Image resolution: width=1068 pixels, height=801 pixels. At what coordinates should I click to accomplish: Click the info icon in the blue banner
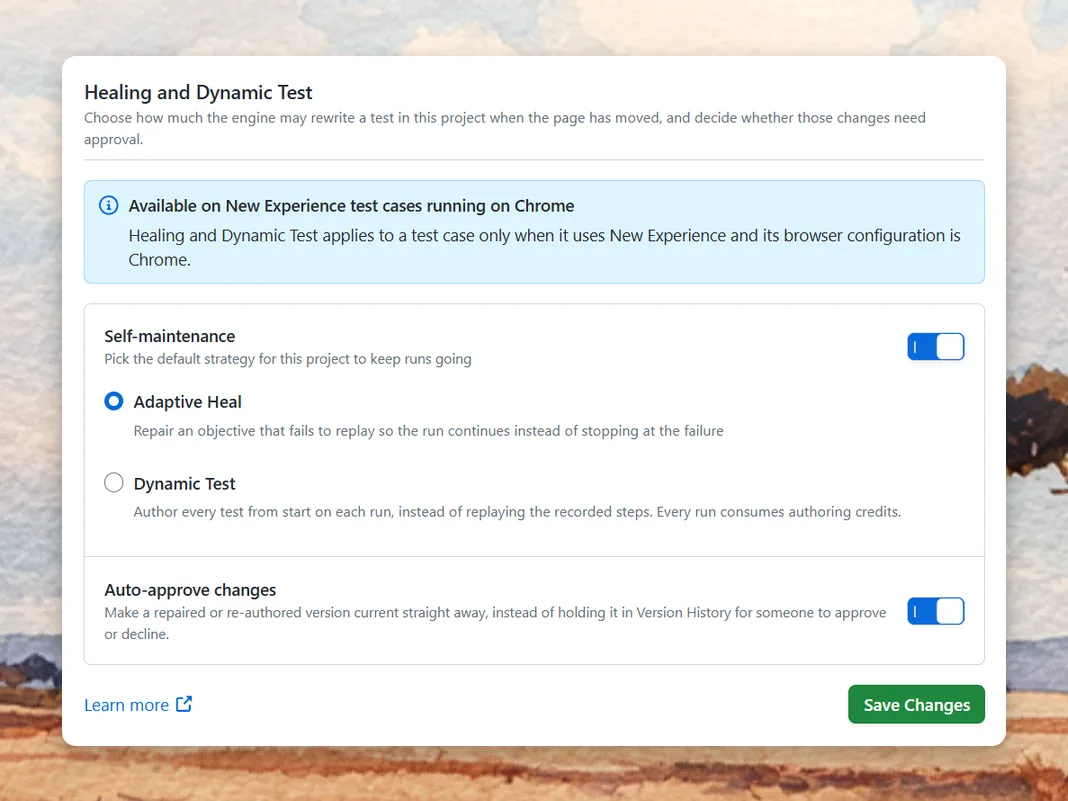tap(108, 205)
